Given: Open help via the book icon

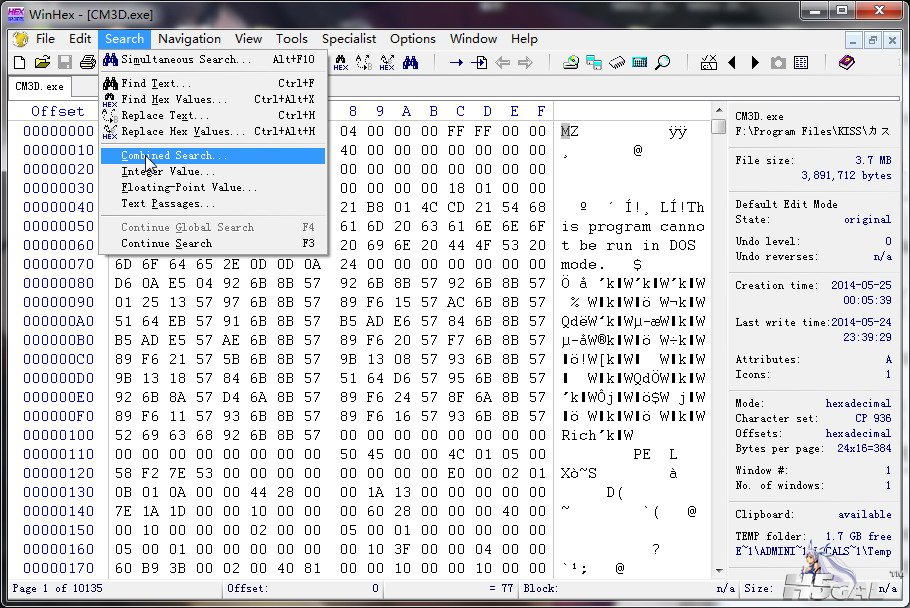Looking at the screenshot, I should (x=847, y=63).
